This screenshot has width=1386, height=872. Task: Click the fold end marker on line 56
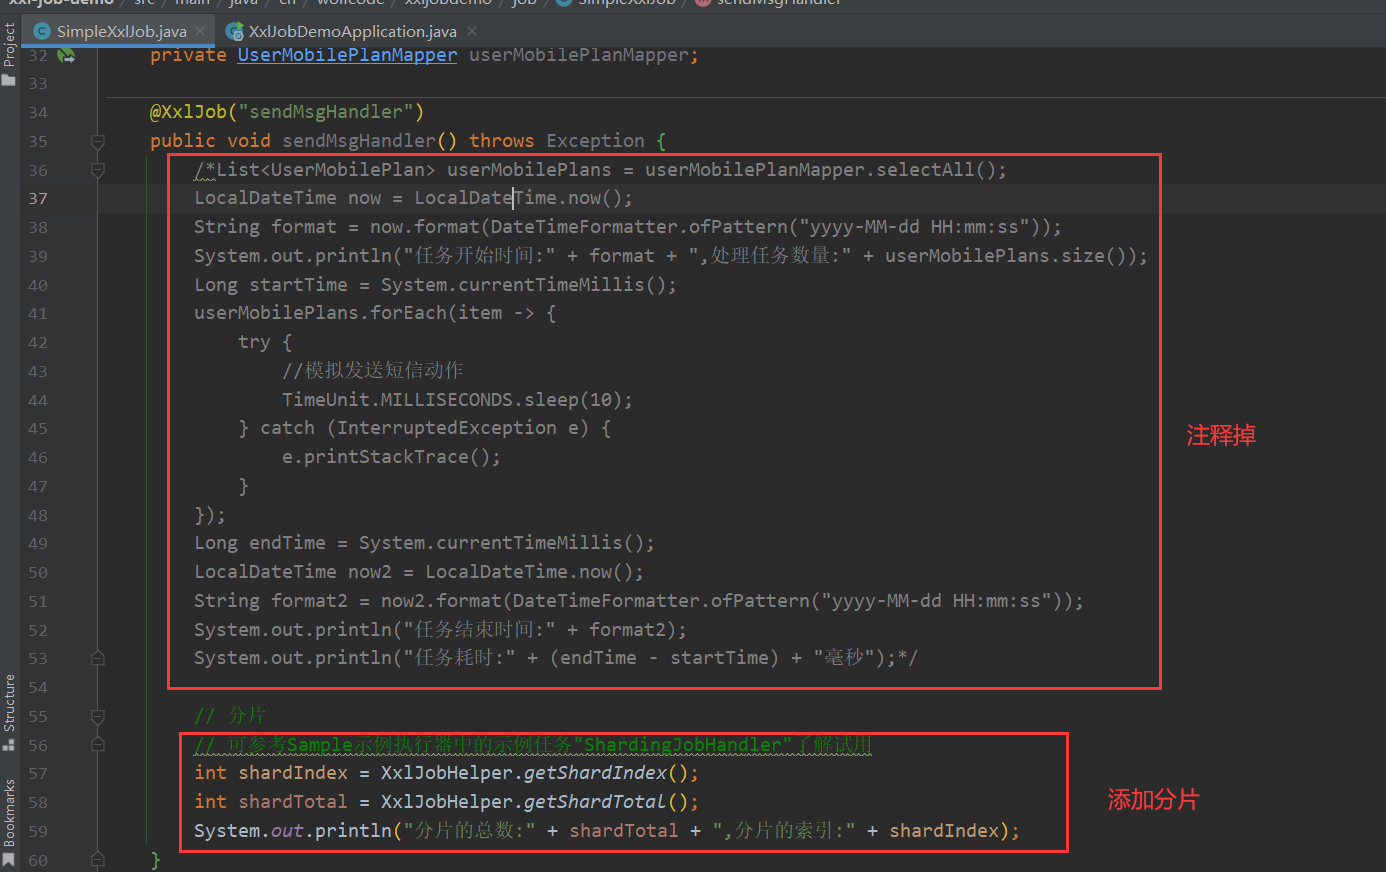[x=98, y=745]
